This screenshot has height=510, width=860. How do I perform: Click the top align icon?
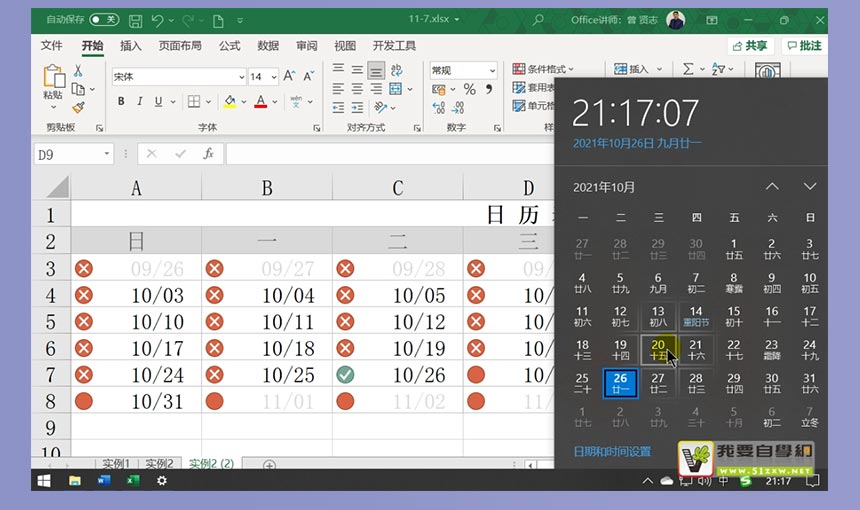(338, 69)
